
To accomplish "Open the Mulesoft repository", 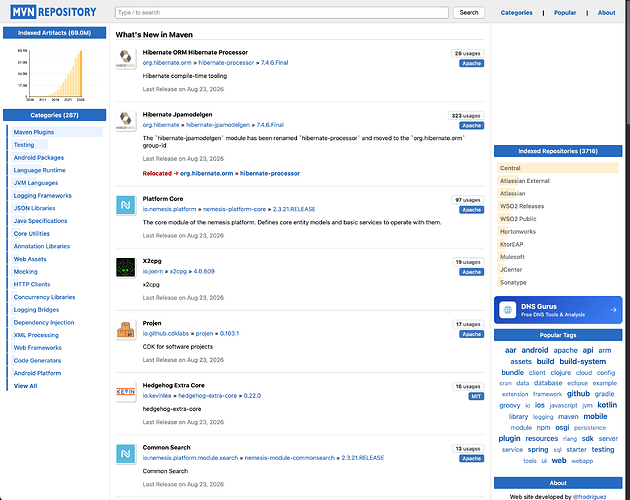I will click(x=512, y=257).
